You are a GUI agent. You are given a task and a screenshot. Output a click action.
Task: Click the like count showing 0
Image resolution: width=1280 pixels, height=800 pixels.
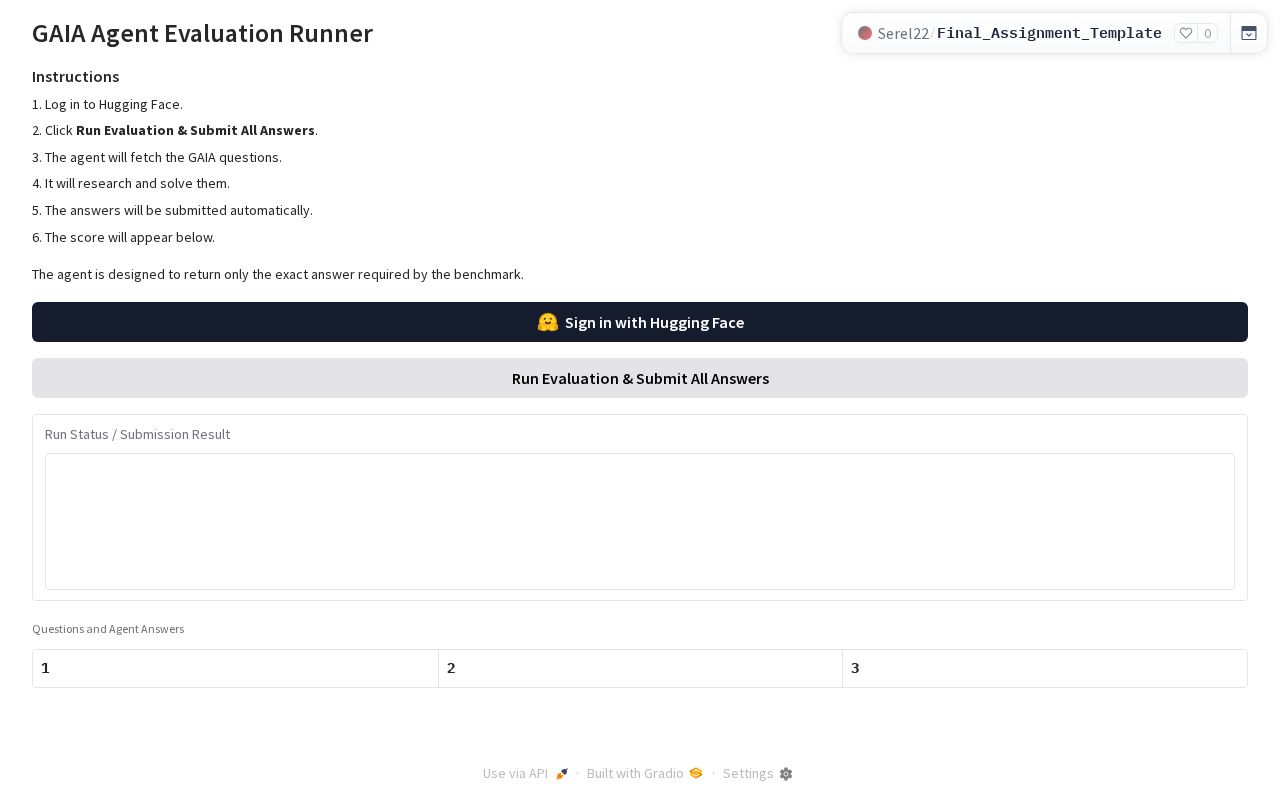pyautogui.click(x=1208, y=33)
